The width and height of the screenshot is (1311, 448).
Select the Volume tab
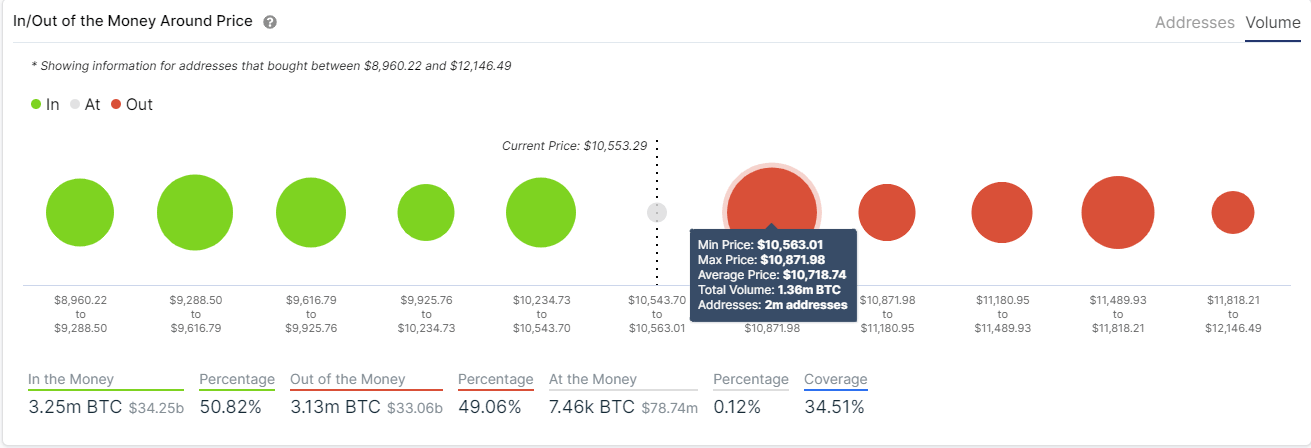[x=1272, y=22]
